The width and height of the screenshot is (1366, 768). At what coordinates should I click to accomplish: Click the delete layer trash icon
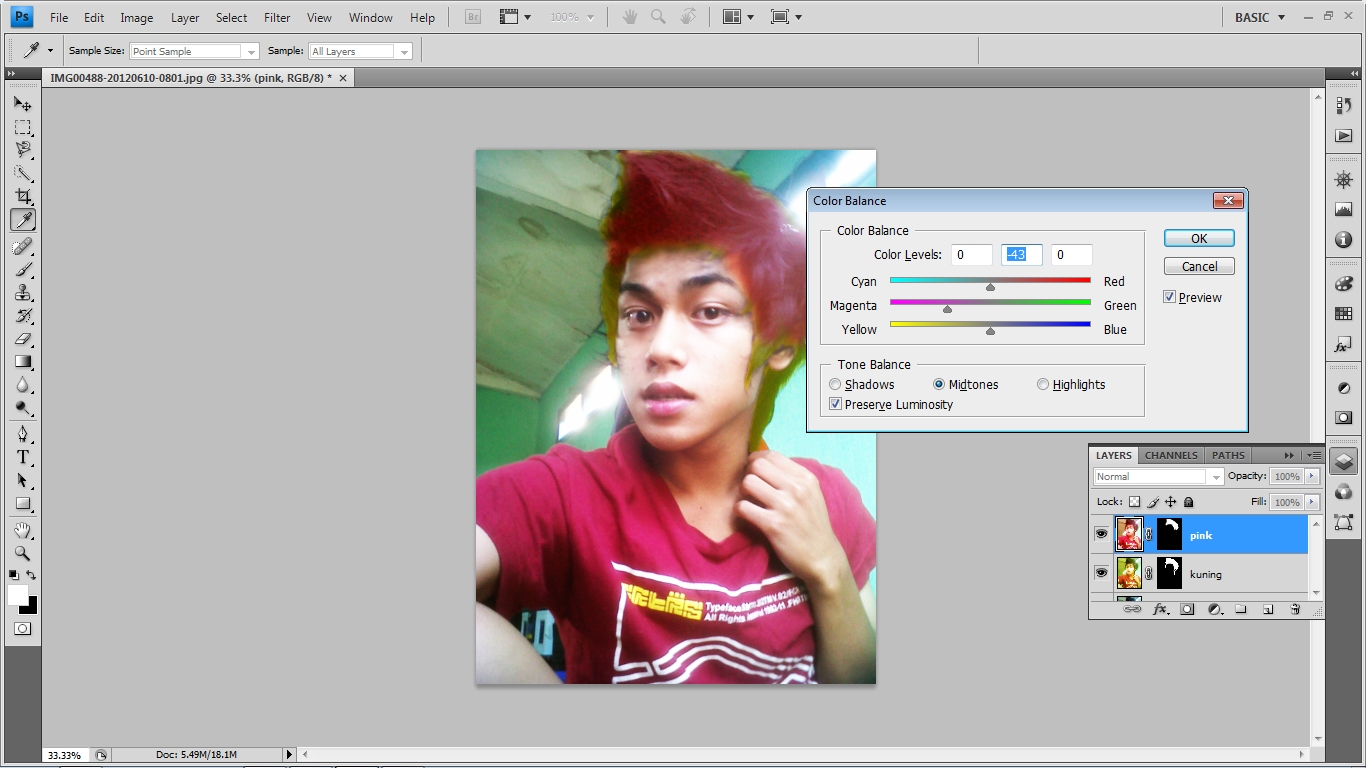[x=1295, y=609]
